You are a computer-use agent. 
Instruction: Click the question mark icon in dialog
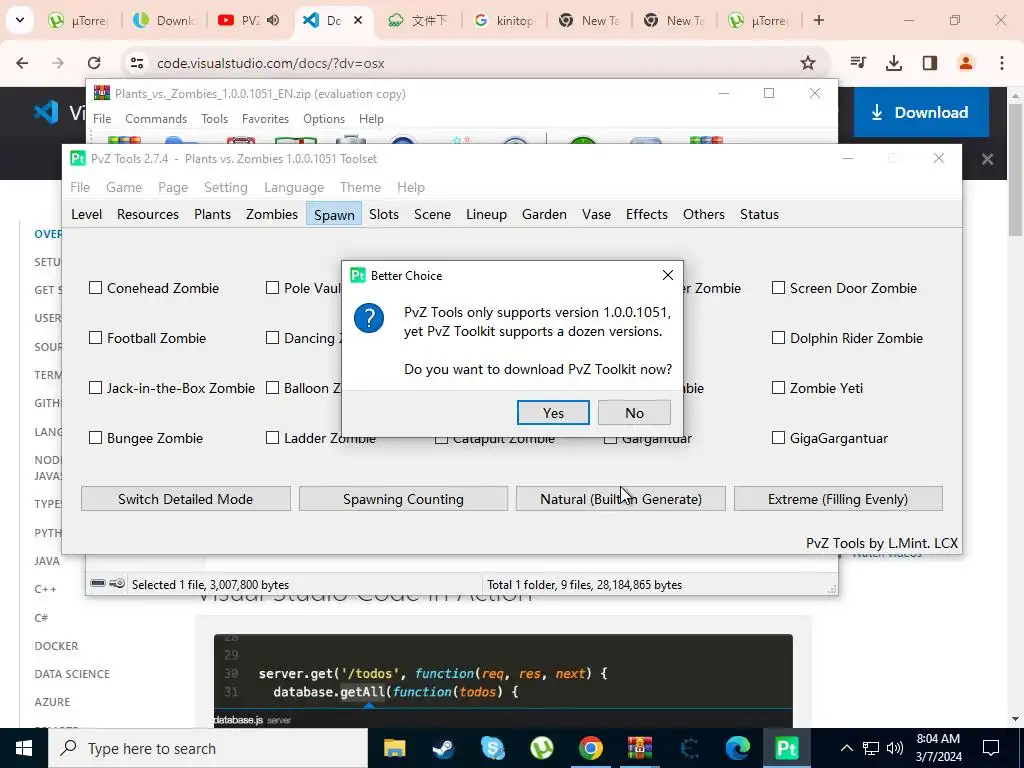coord(369,318)
